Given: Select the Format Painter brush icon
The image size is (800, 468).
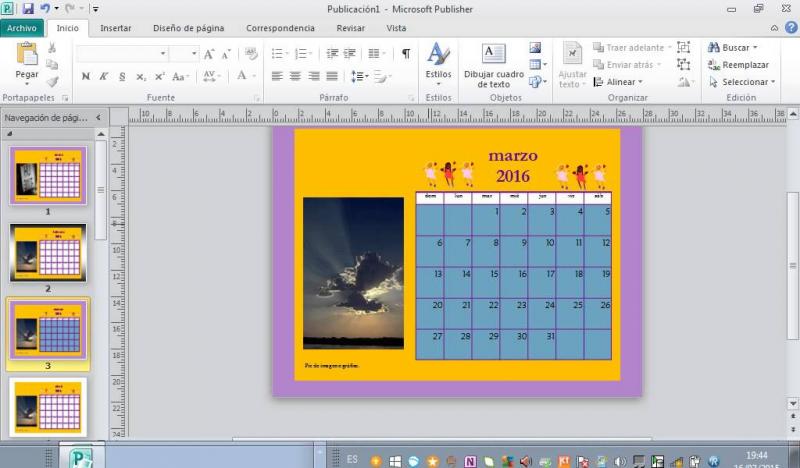Looking at the screenshot, I should pos(53,81).
